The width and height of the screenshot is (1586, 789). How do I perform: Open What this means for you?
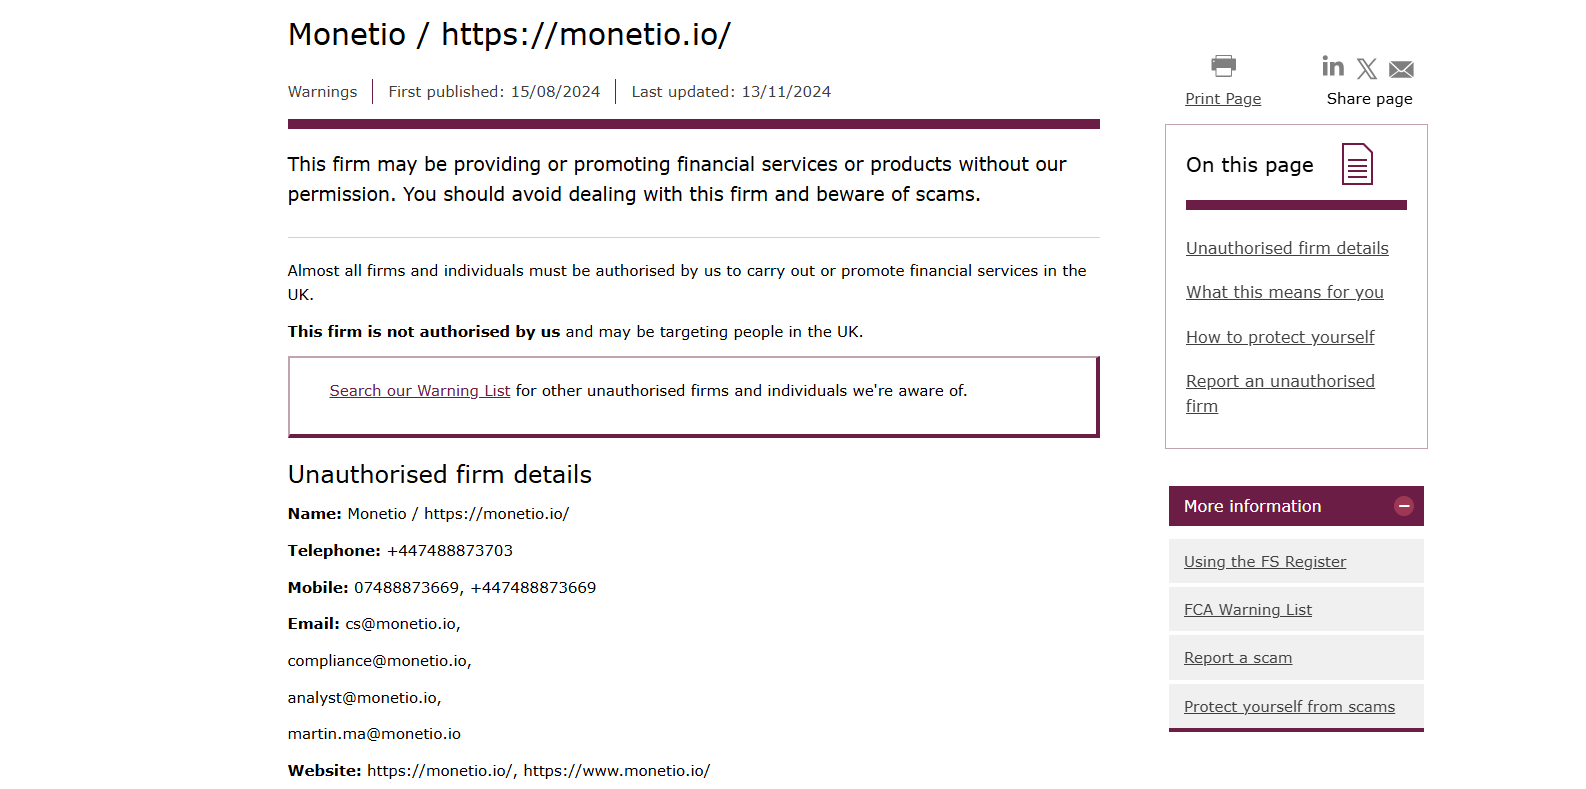pos(1285,292)
